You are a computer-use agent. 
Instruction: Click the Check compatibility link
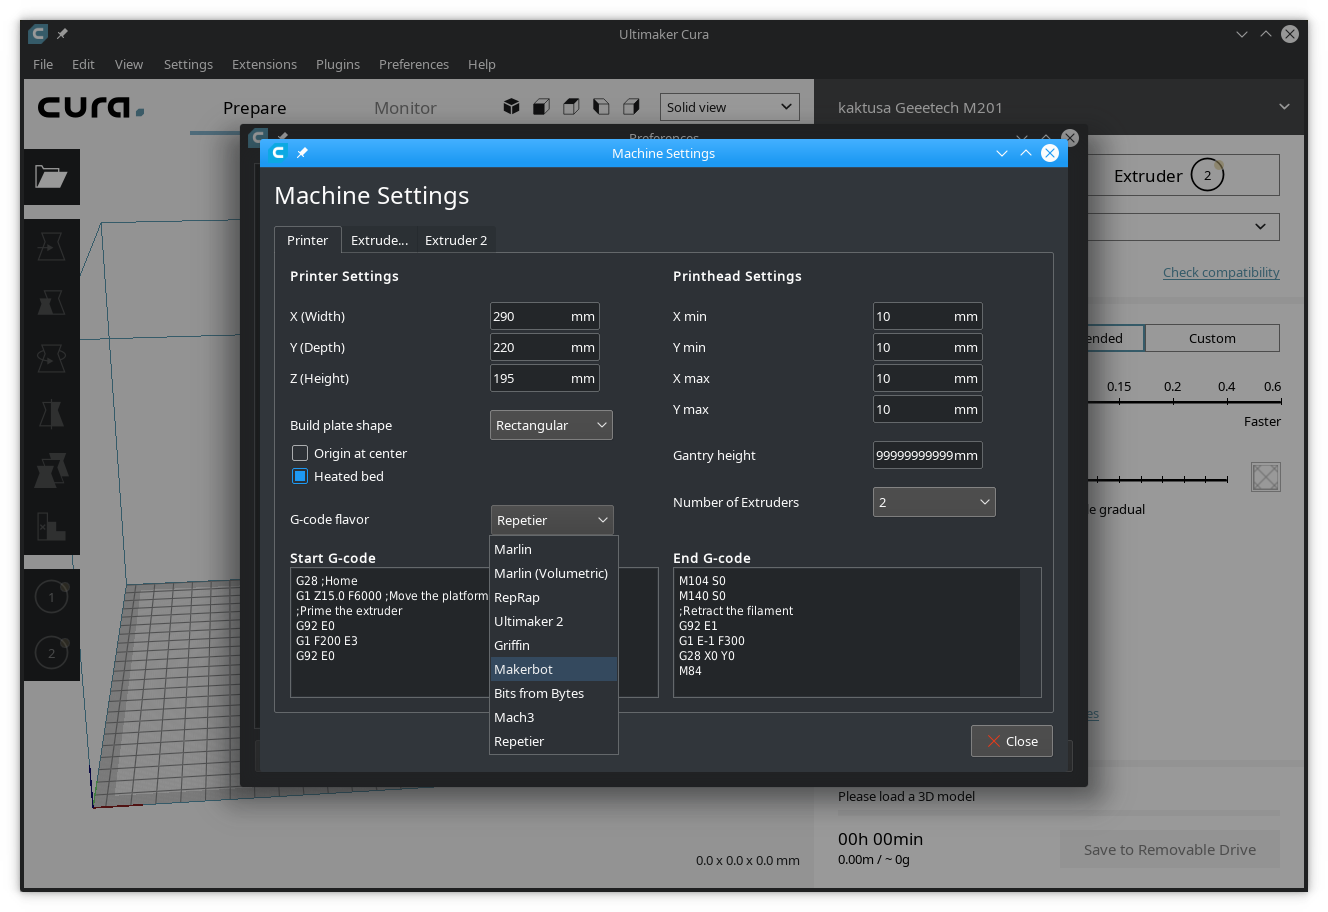1221,272
